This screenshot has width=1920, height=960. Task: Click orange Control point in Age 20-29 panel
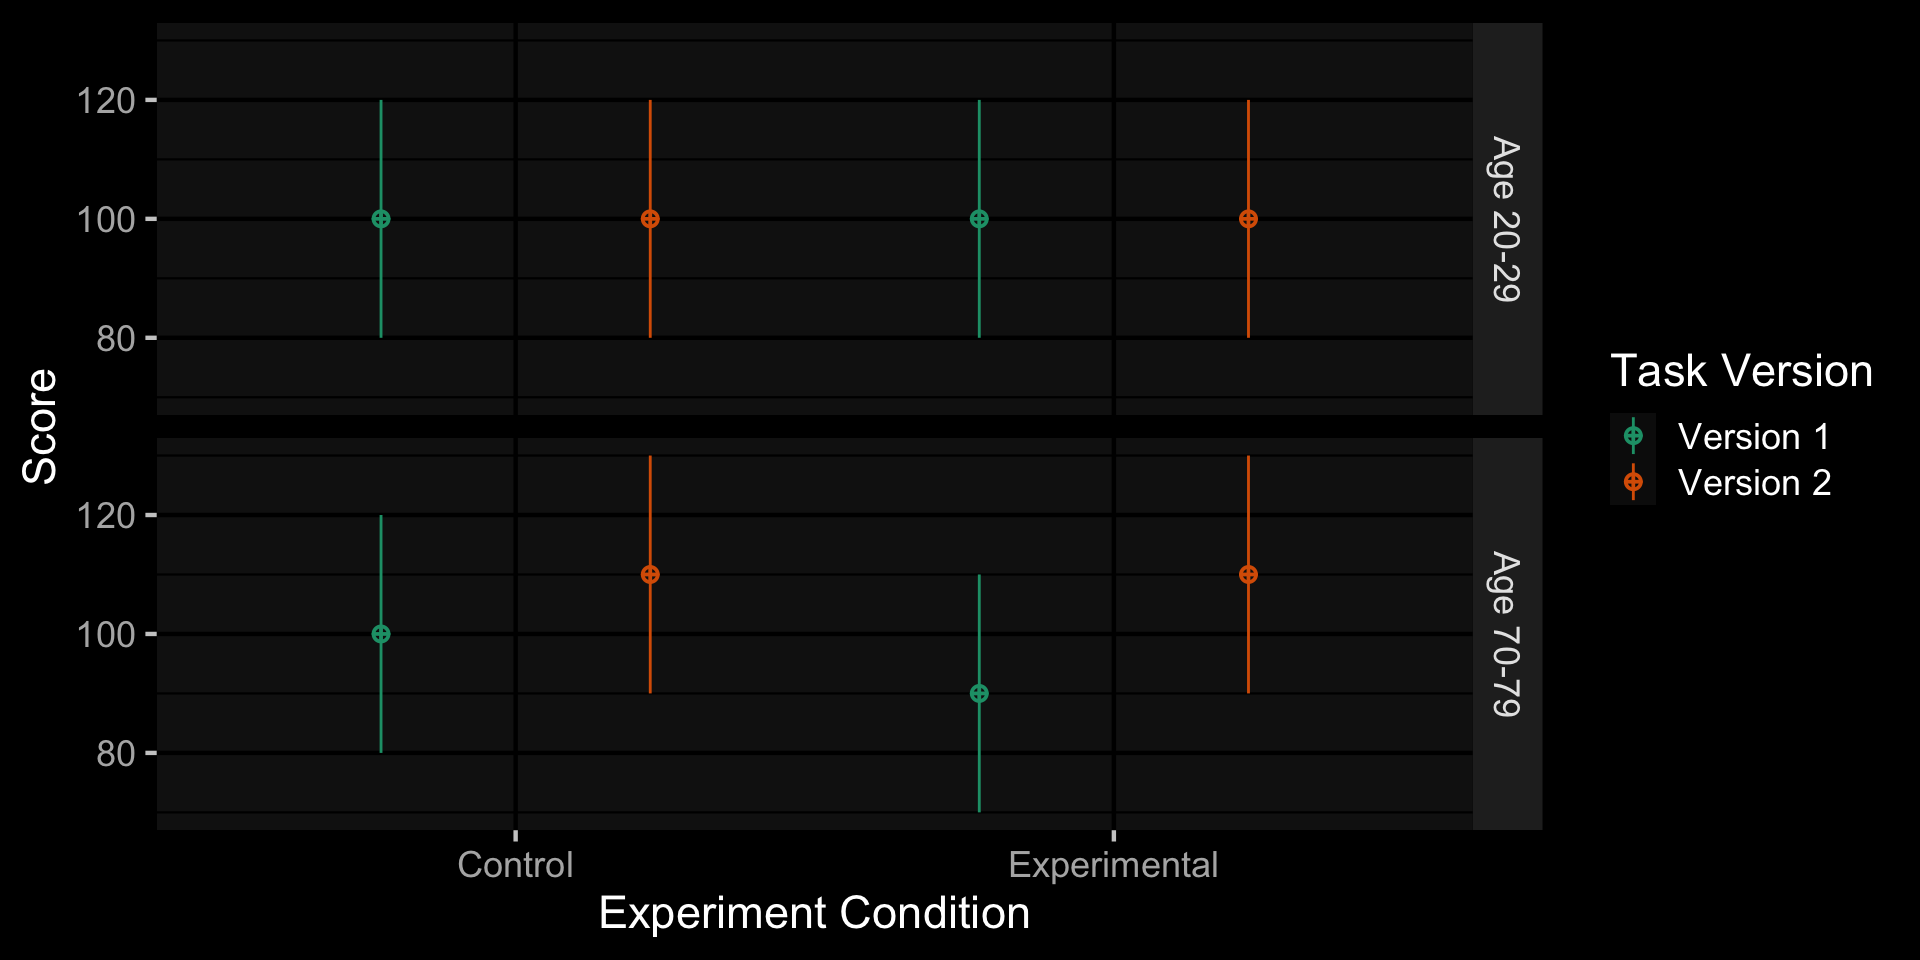[650, 219]
